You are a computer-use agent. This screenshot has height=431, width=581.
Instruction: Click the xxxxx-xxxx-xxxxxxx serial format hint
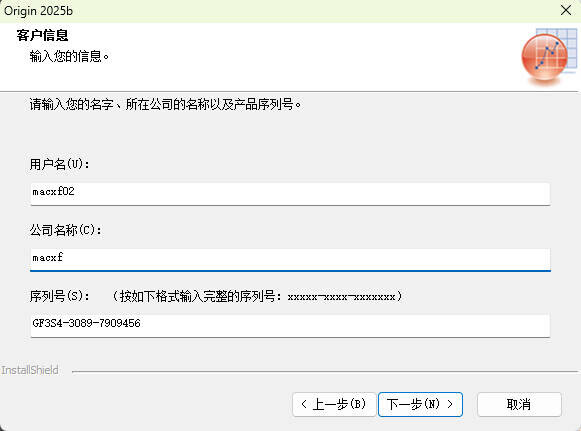tap(341, 297)
